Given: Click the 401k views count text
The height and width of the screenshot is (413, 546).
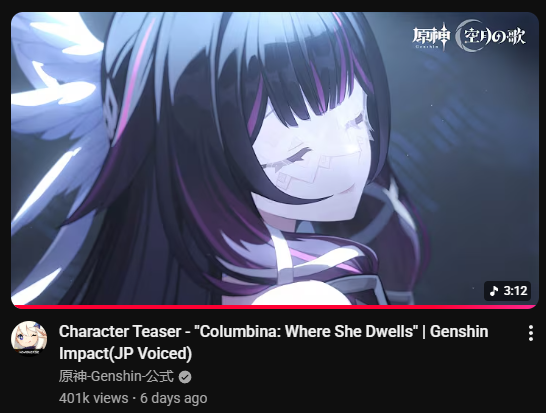Looking at the screenshot, I should (x=93, y=398).
